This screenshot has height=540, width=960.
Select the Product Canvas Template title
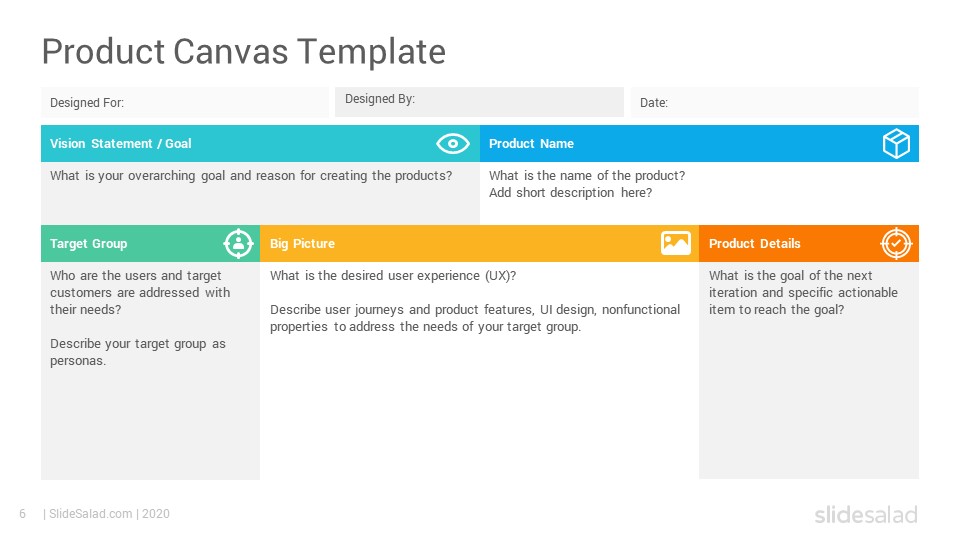244,51
